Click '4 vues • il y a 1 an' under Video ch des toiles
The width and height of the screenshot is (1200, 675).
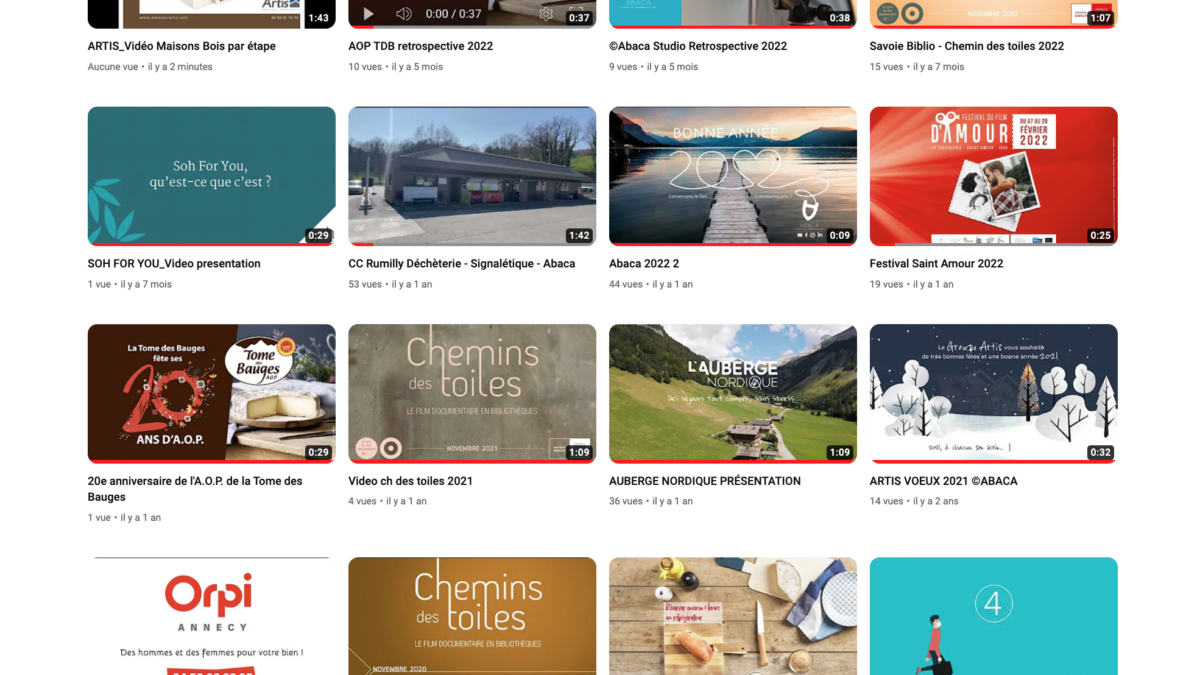coord(388,501)
